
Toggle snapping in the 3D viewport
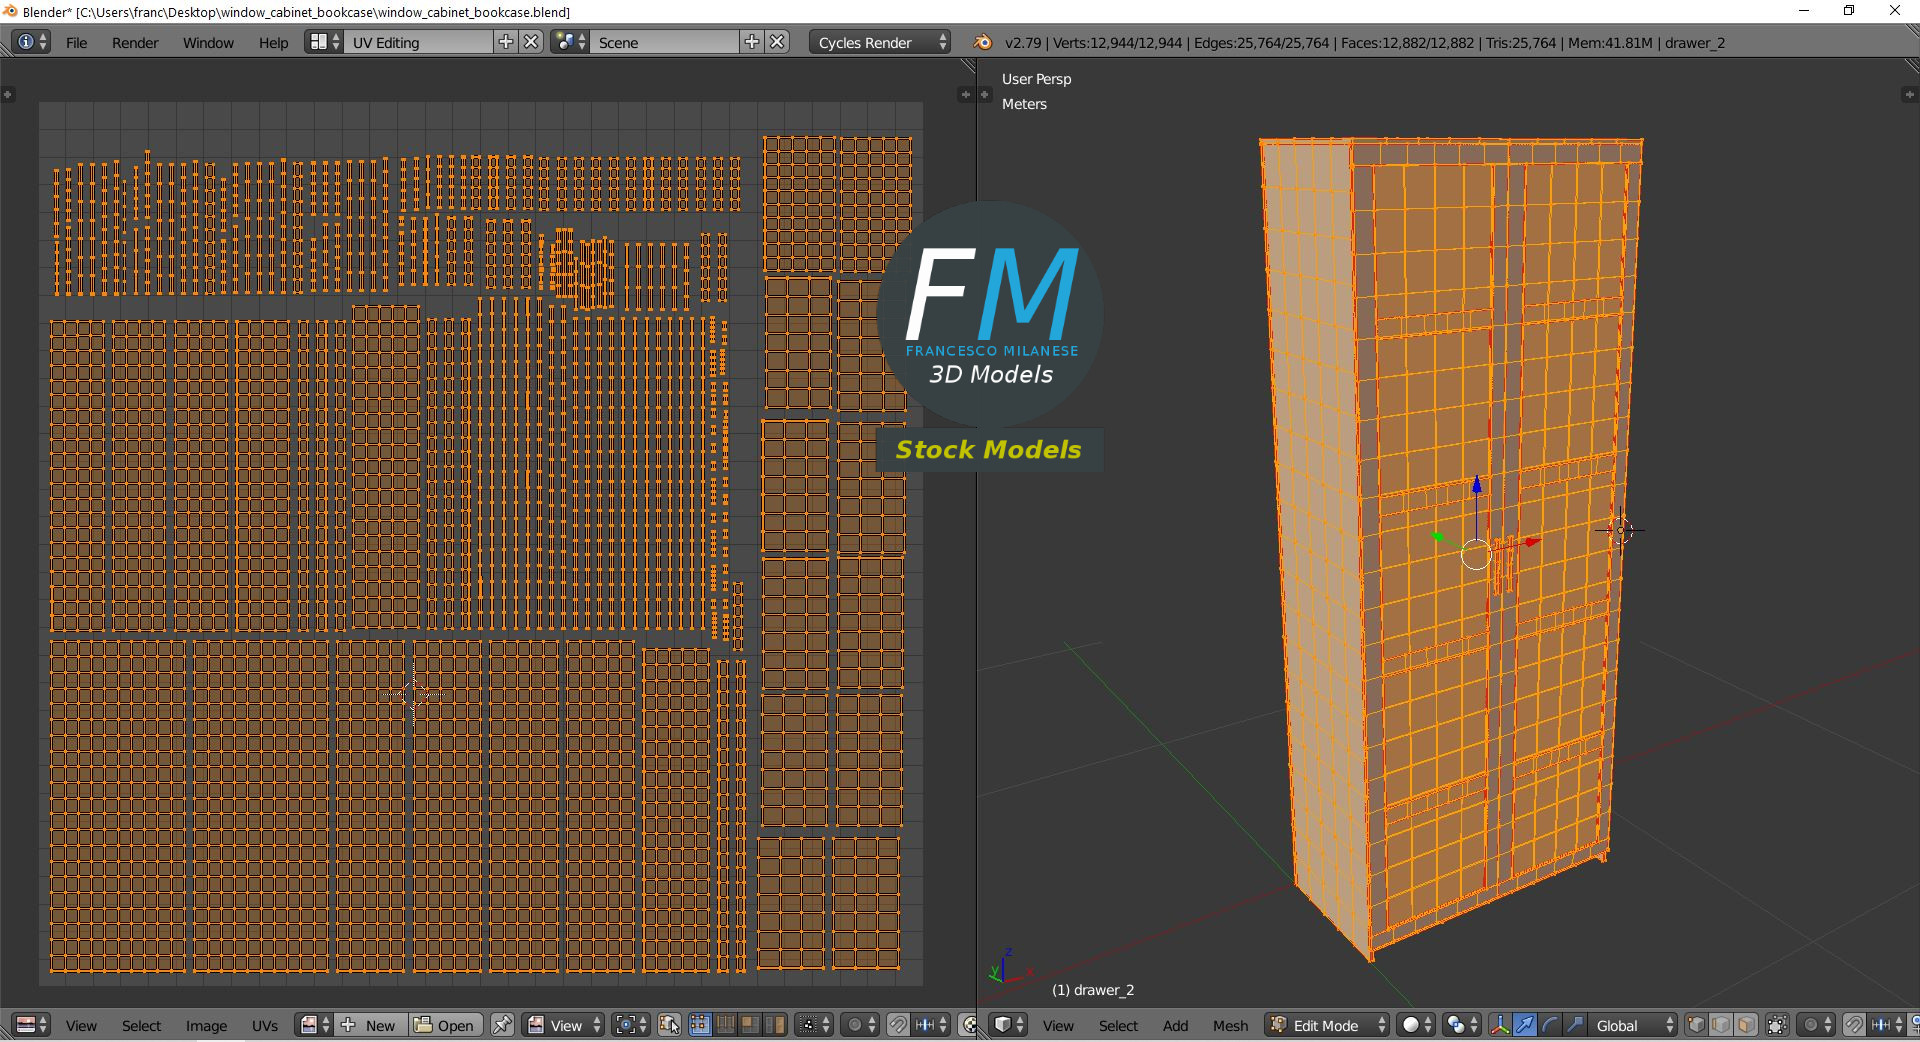point(1854,1025)
